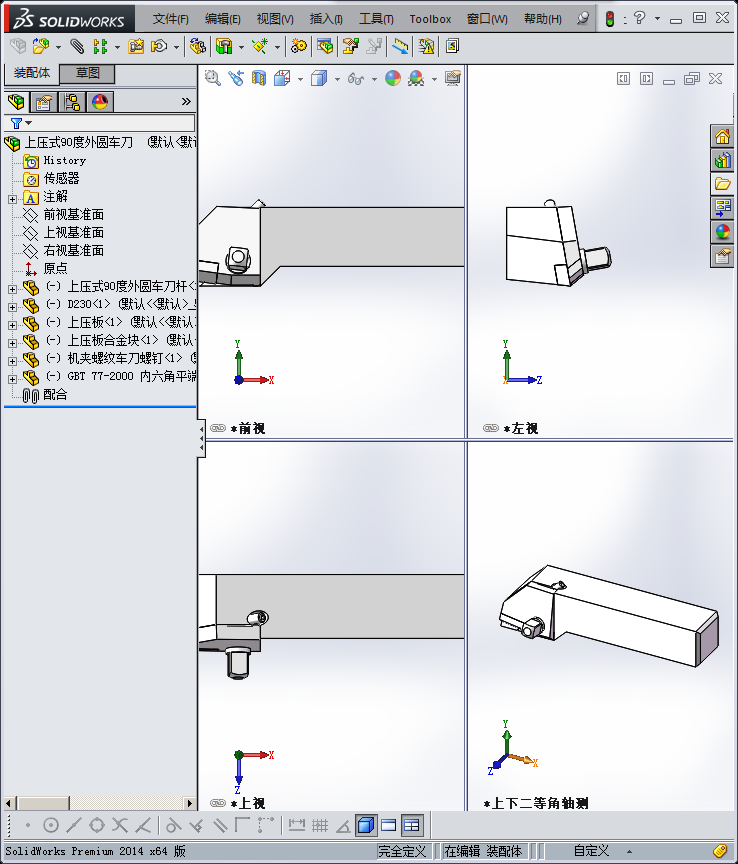Click the Linear Component Pattern icon
Screen dimensions: 738x864
[x=100, y=46]
